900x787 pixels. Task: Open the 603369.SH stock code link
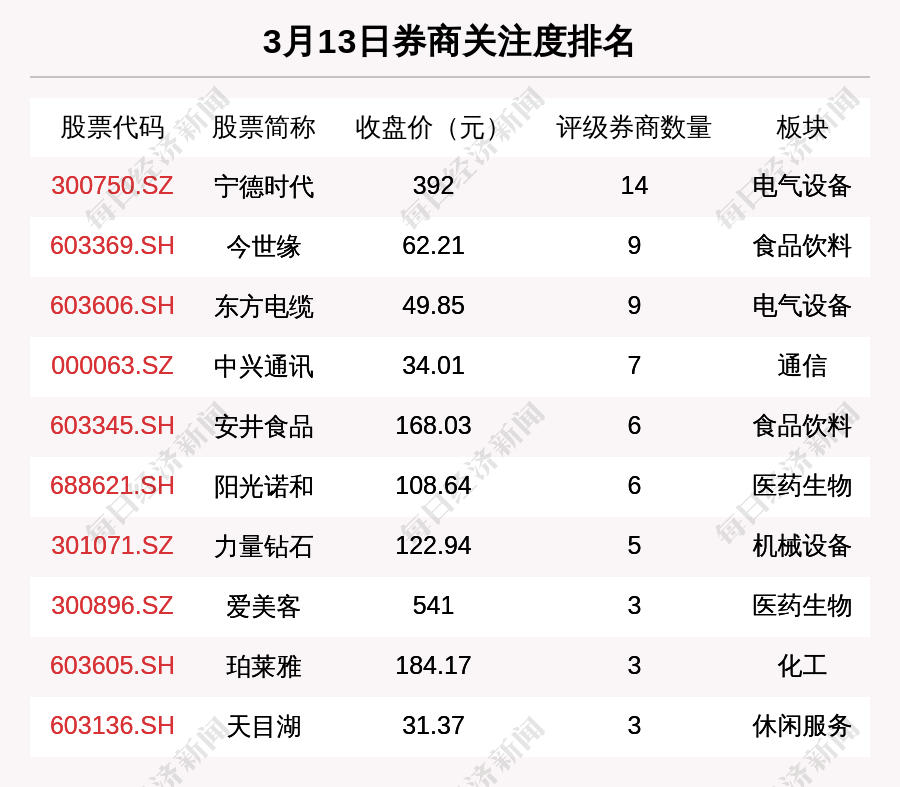(x=112, y=246)
